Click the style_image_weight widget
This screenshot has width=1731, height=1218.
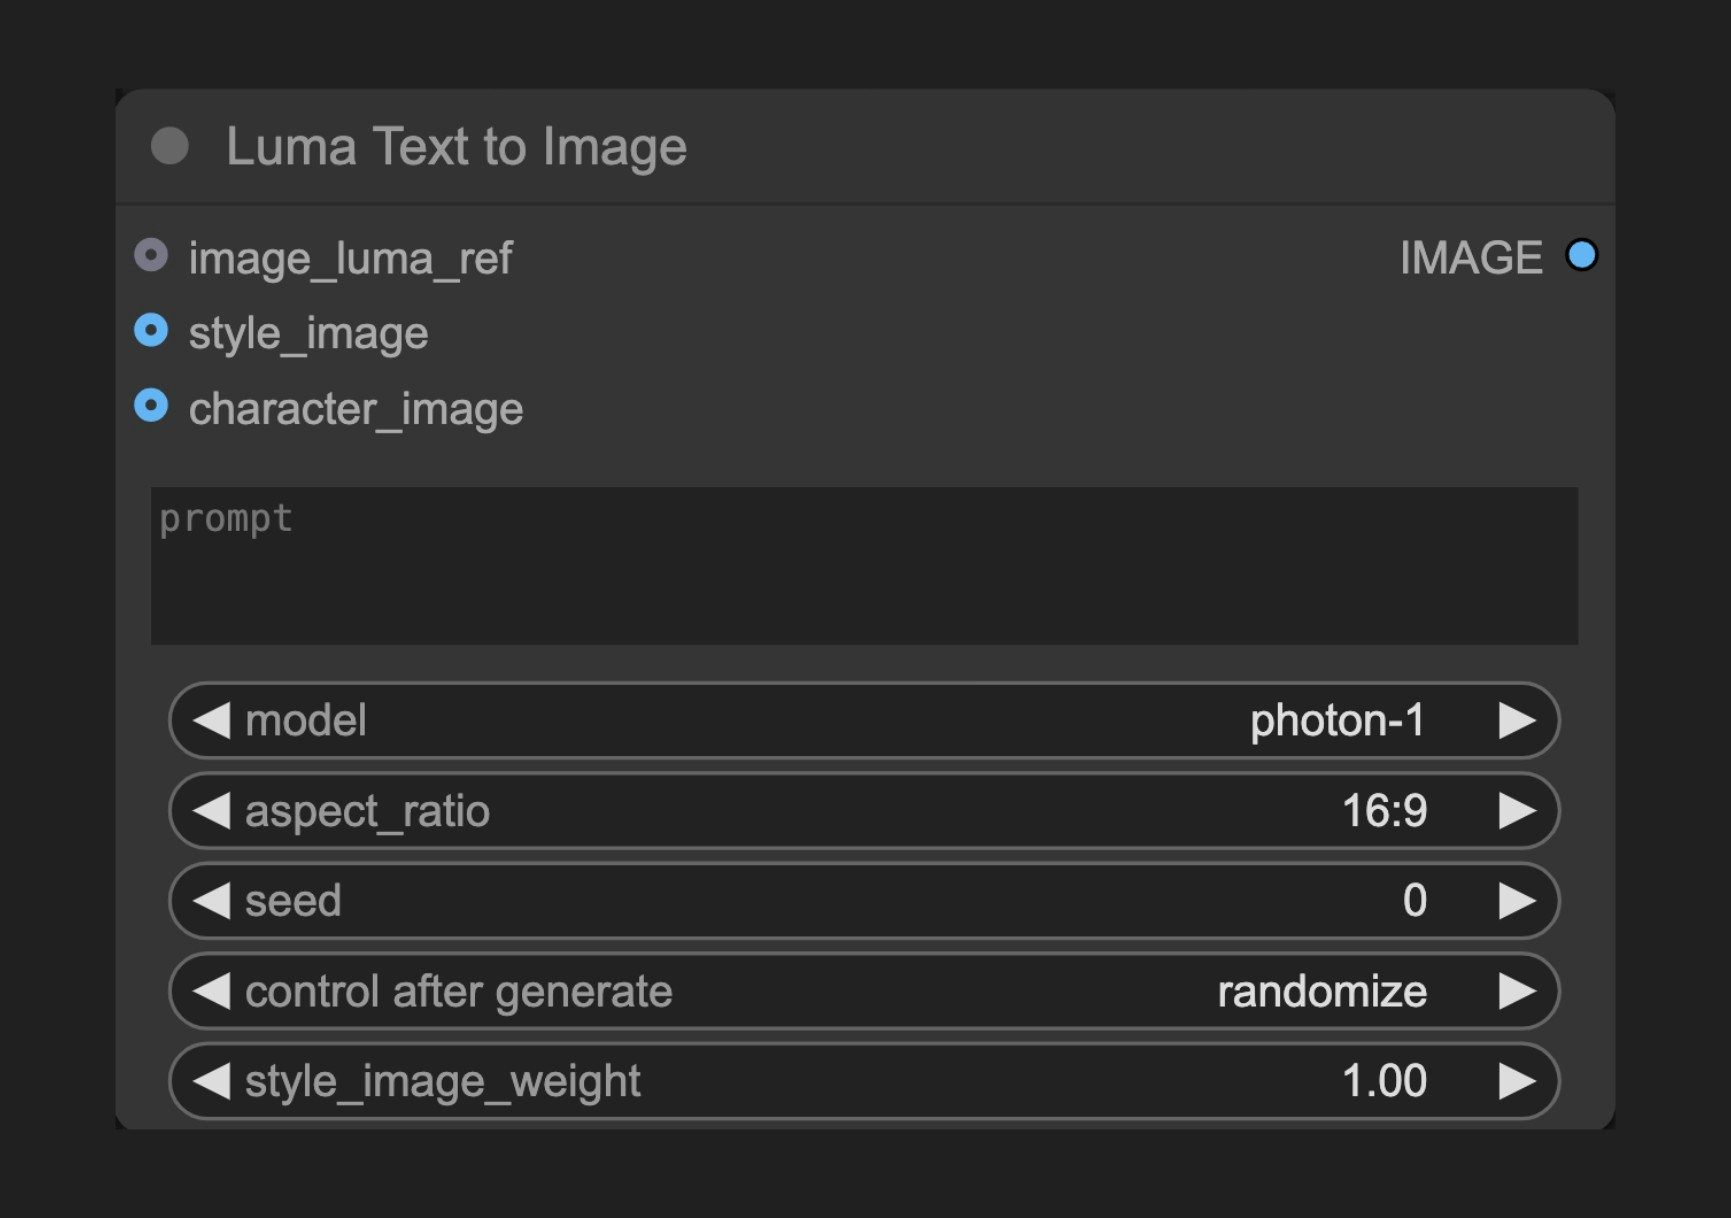pos(860,1080)
